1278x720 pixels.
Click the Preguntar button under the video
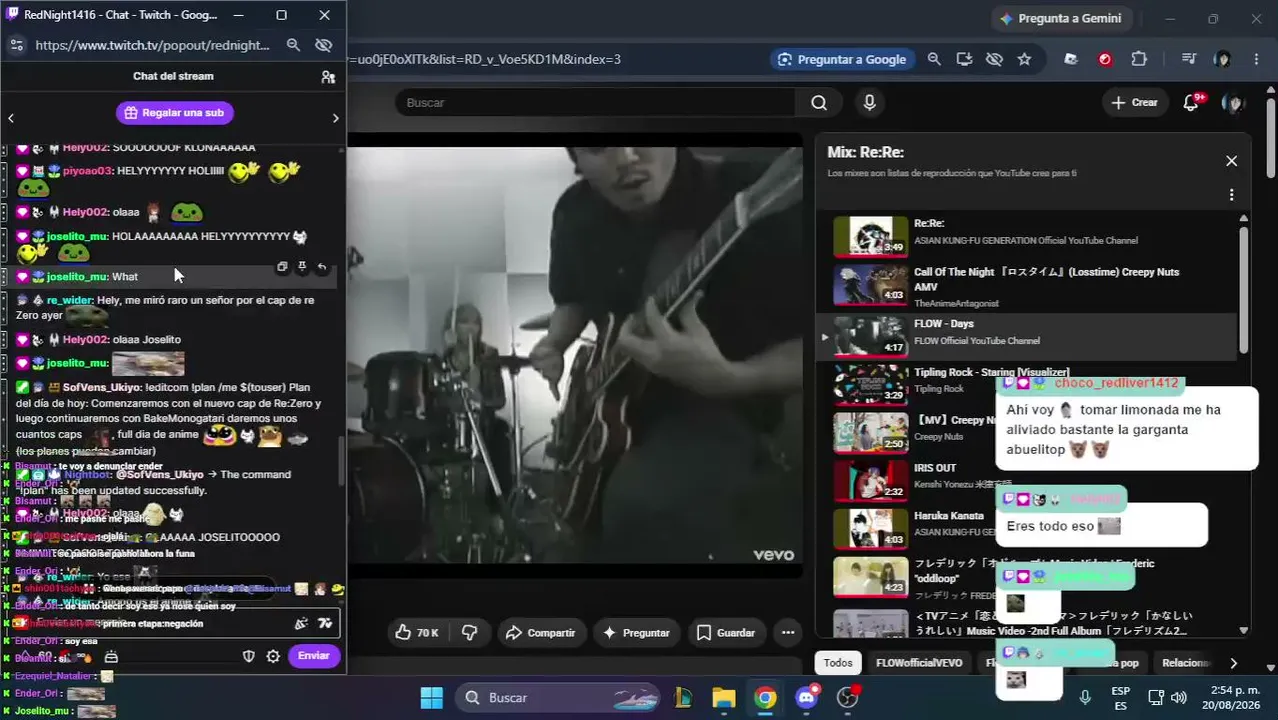[x=636, y=633]
